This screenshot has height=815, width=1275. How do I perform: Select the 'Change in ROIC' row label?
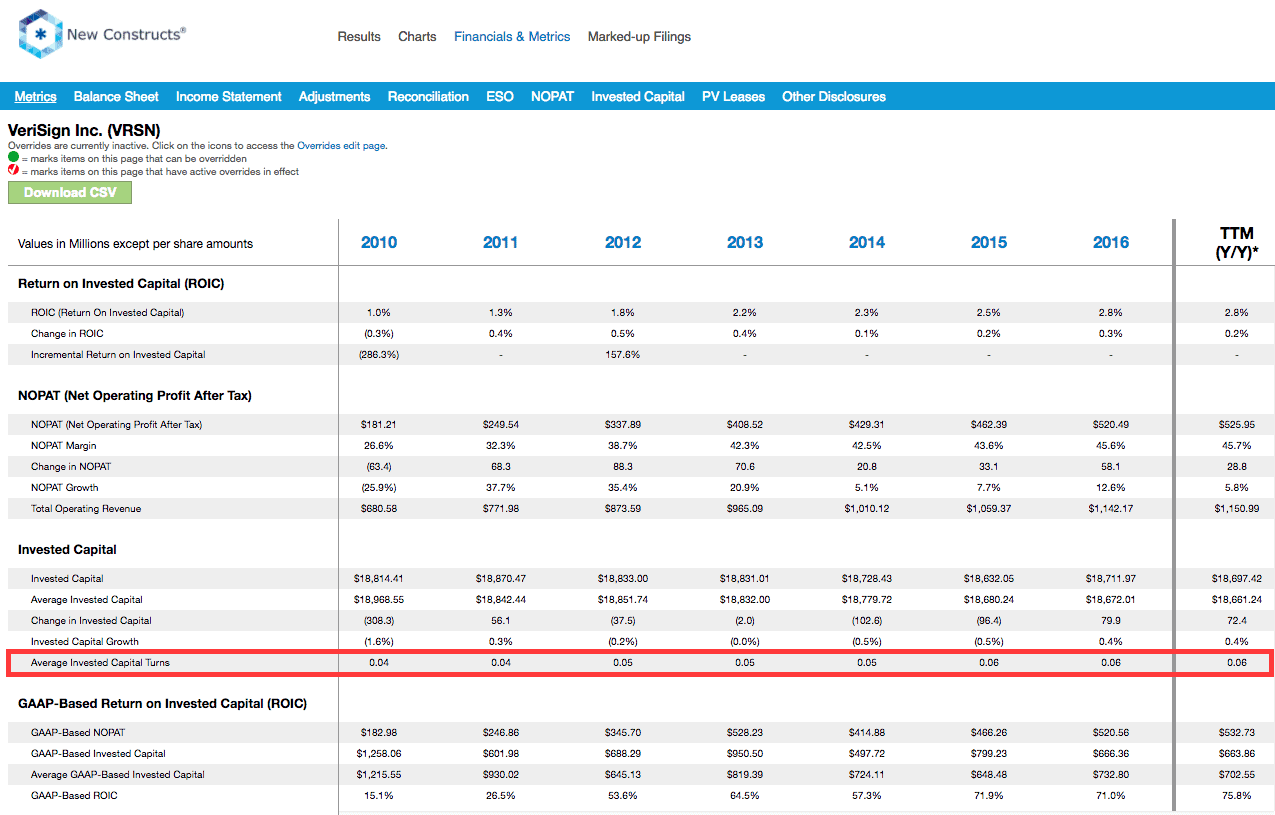coord(67,334)
